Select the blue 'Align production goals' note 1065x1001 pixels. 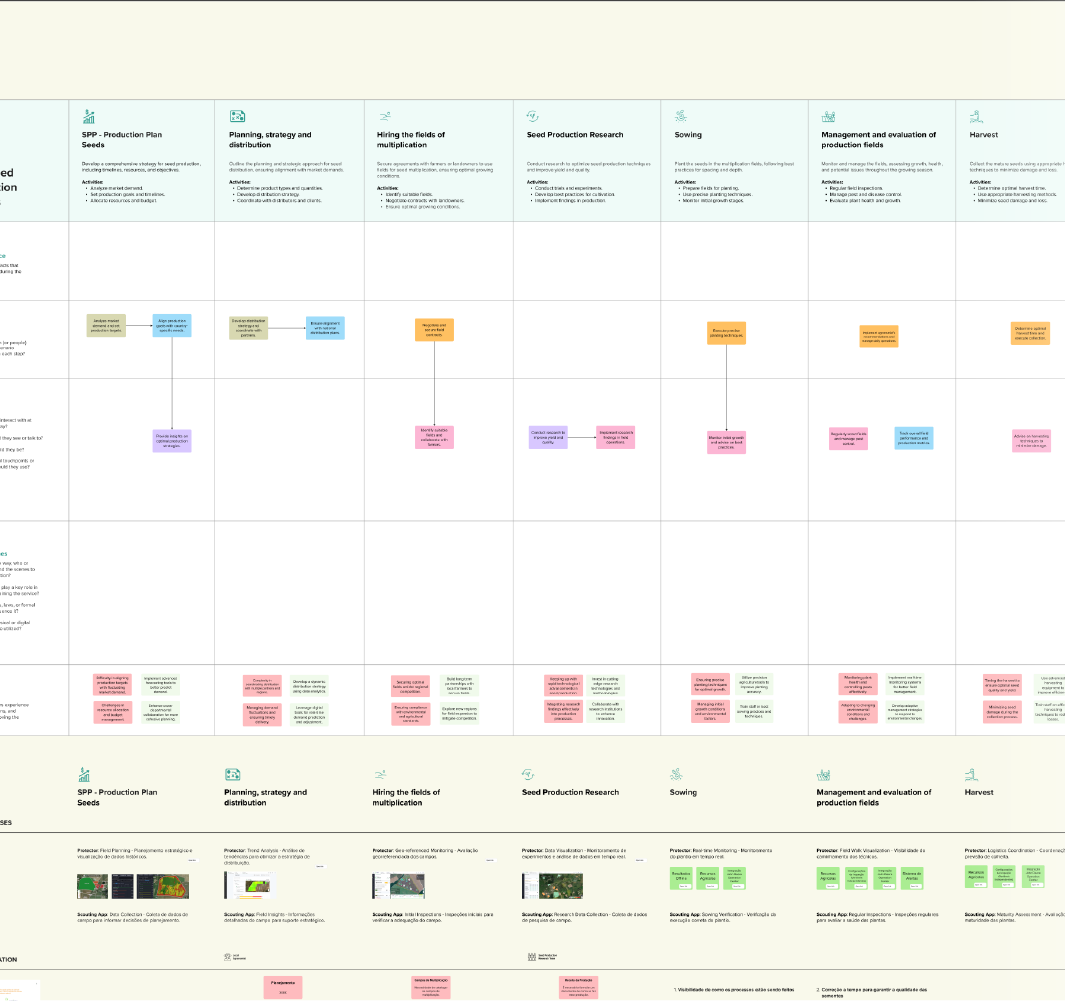pyautogui.click(x=172, y=325)
